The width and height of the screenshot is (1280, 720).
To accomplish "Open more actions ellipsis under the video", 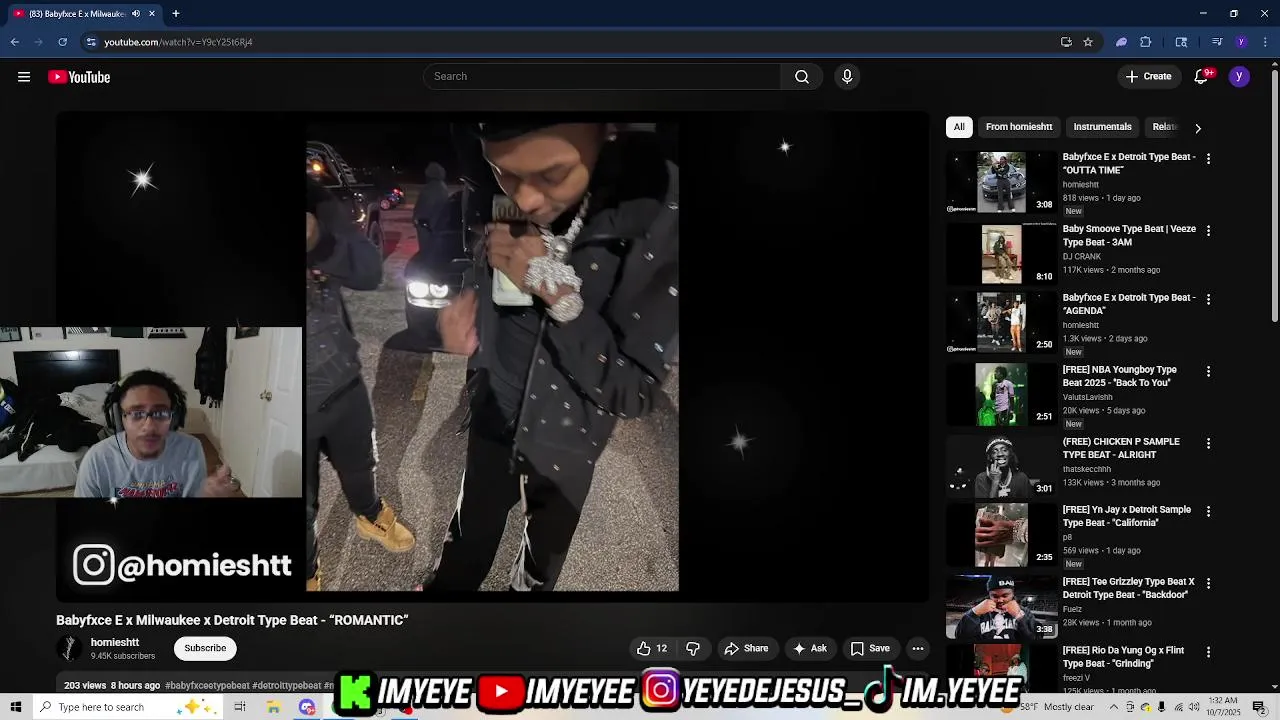I will tap(918, 648).
